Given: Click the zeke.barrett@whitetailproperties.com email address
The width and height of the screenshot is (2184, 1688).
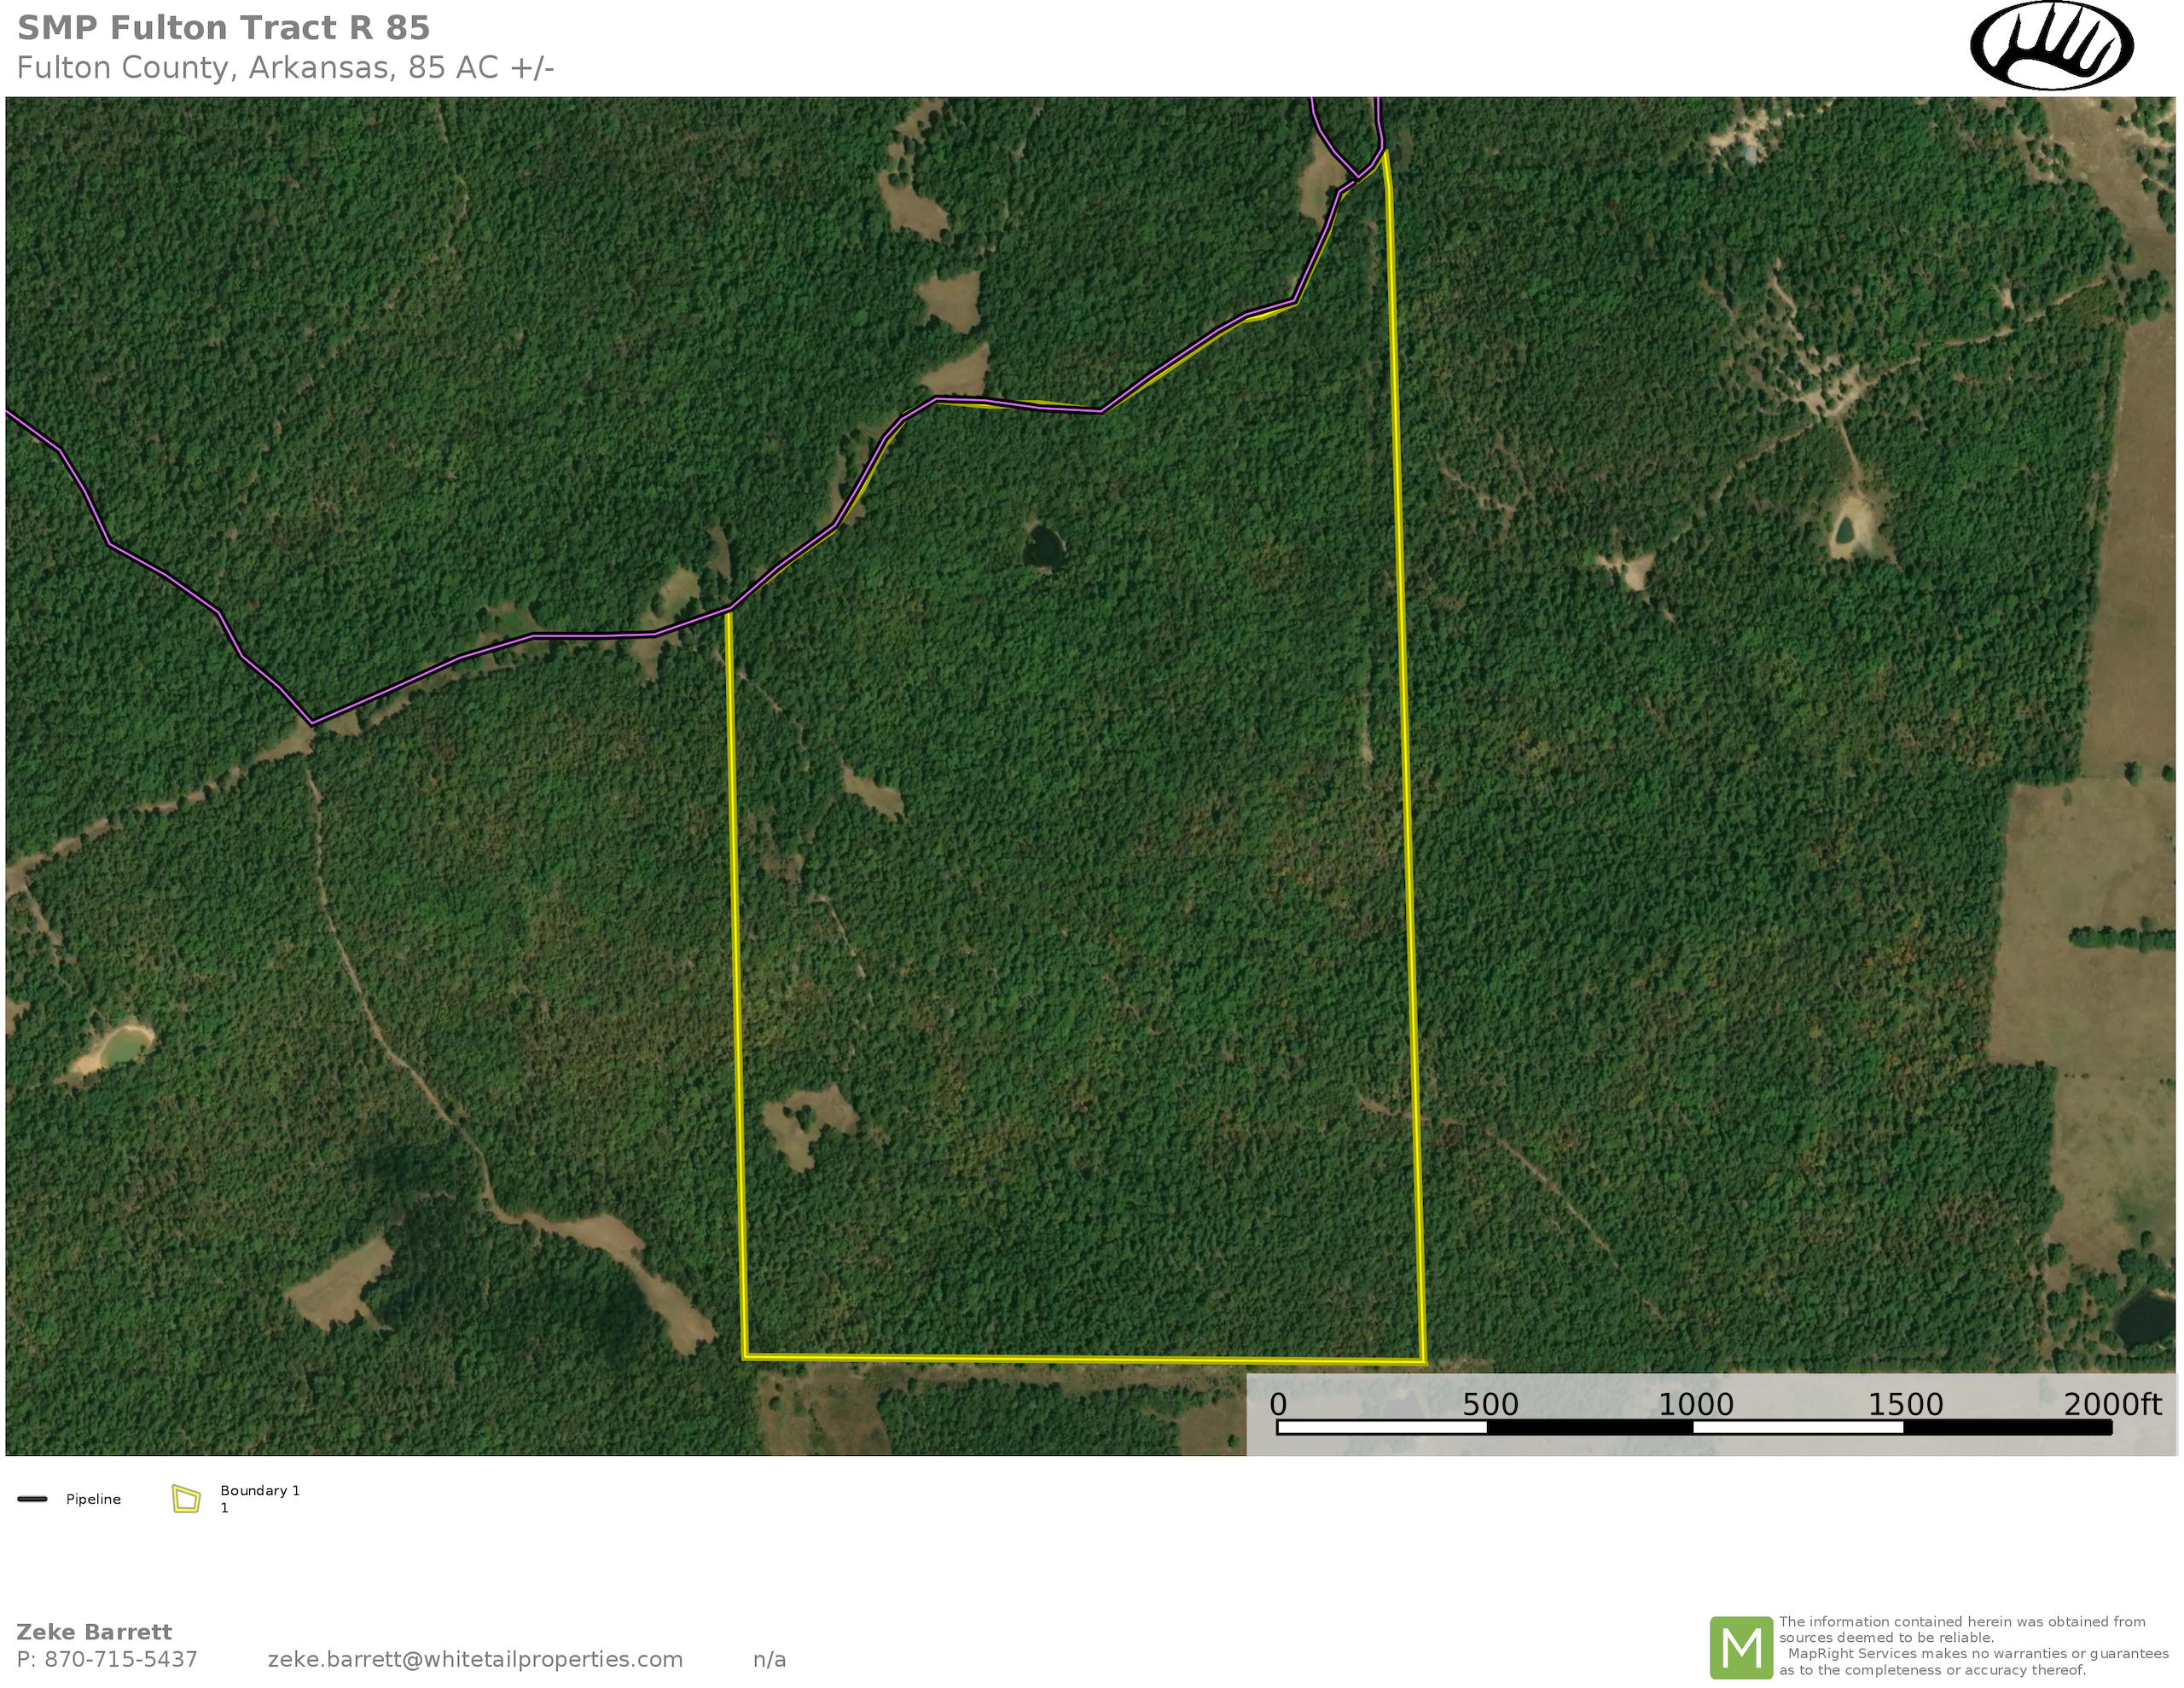Looking at the screenshot, I should 475,1659.
